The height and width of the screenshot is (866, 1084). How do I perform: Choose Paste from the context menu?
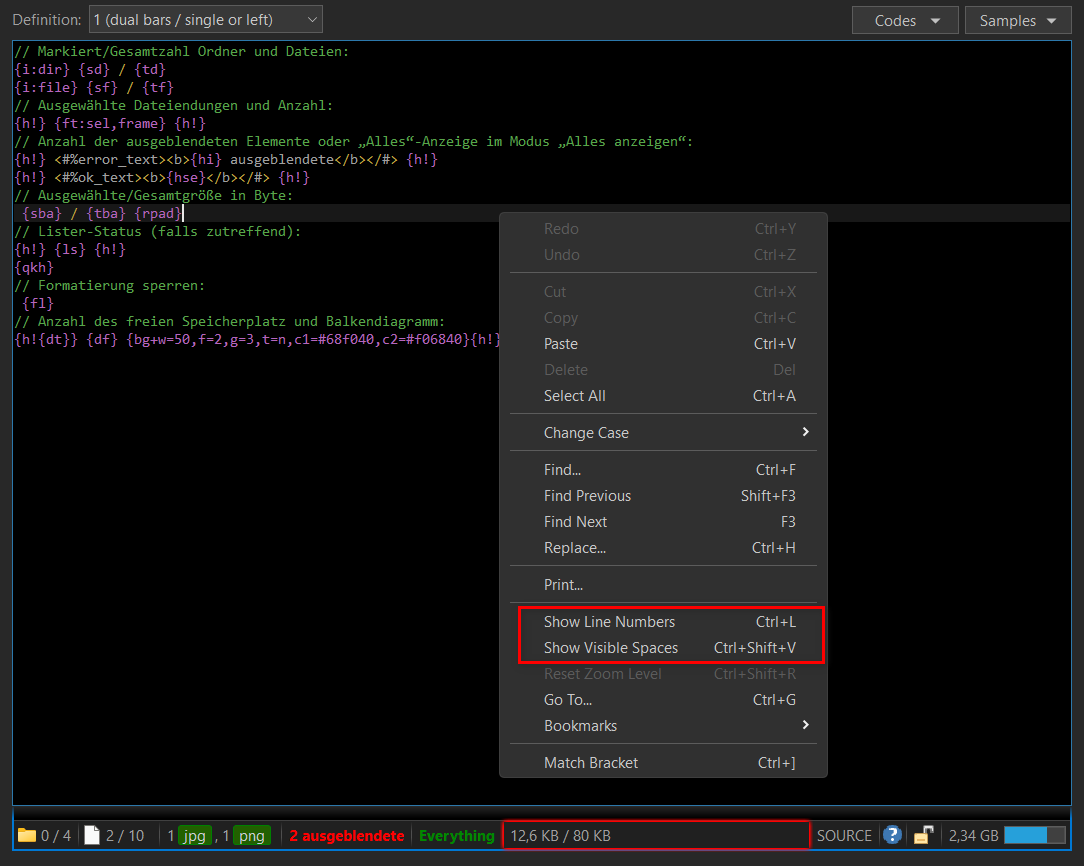[x=663, y=343]
